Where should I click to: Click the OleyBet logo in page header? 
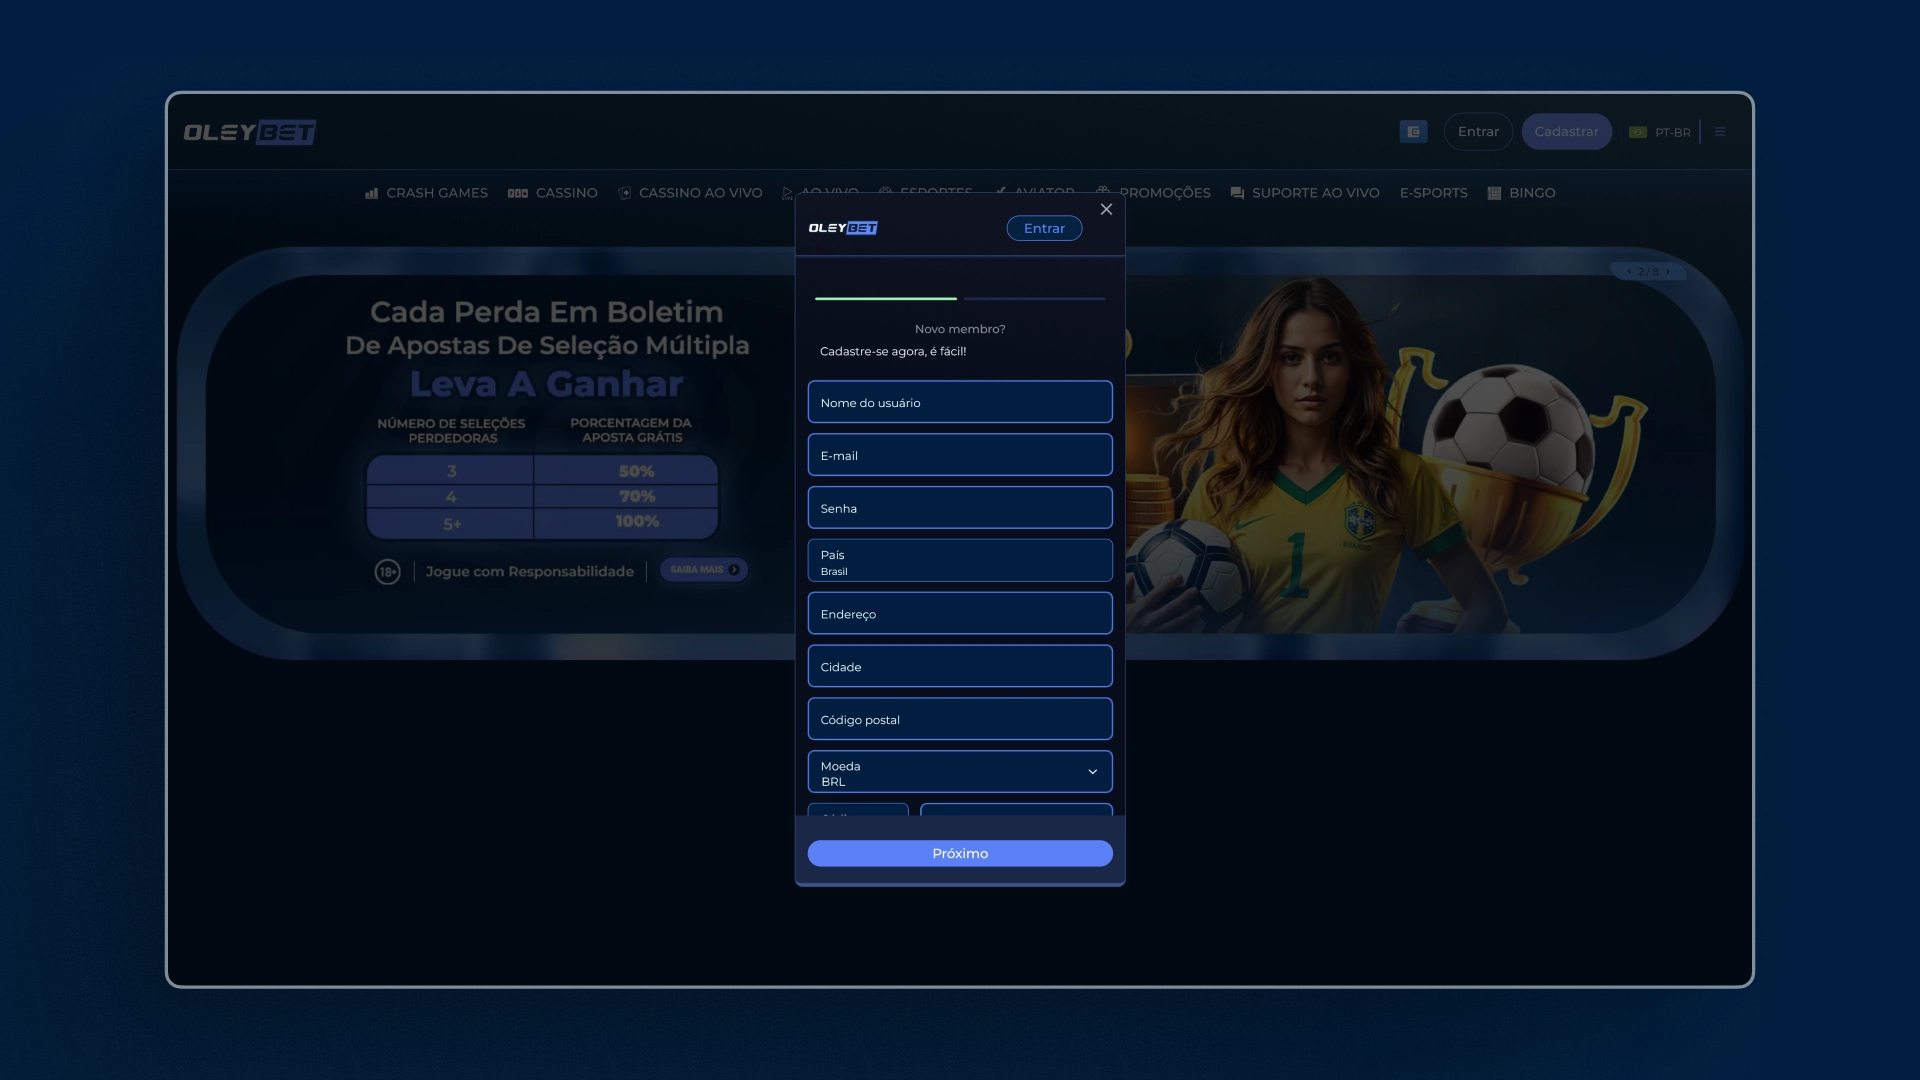[x=249, y=132]
